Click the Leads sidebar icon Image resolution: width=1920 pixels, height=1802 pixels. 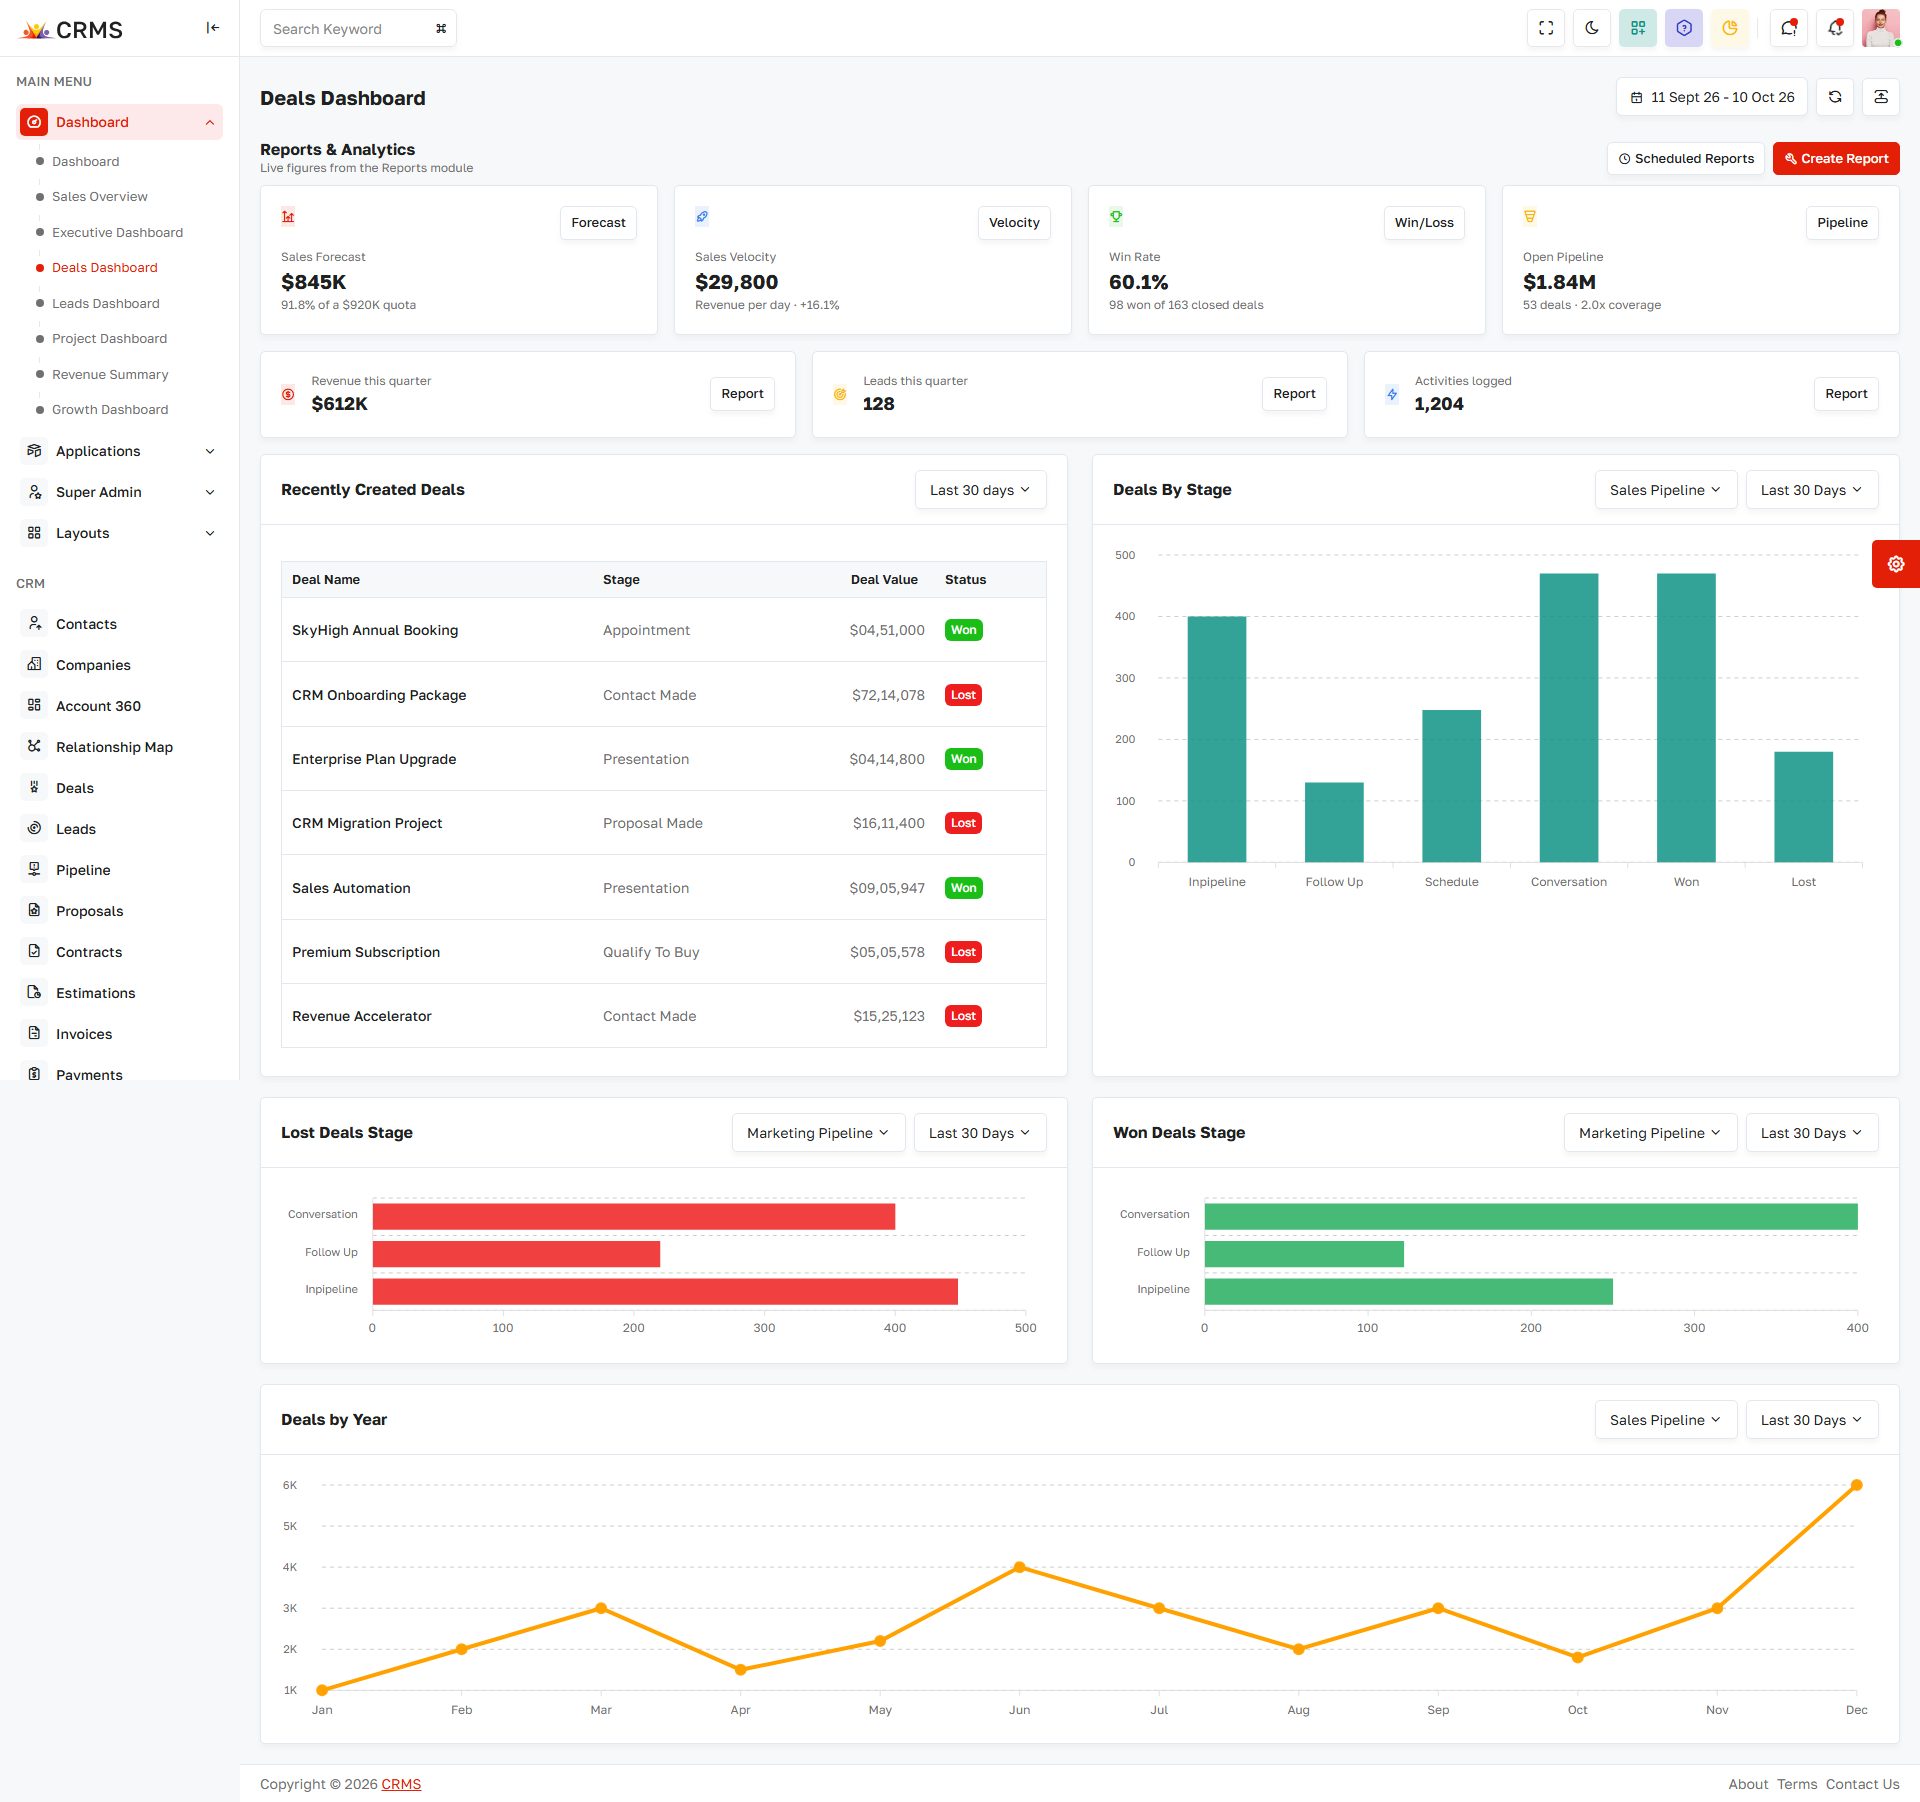pyautogui.click(x=34, y=828)
